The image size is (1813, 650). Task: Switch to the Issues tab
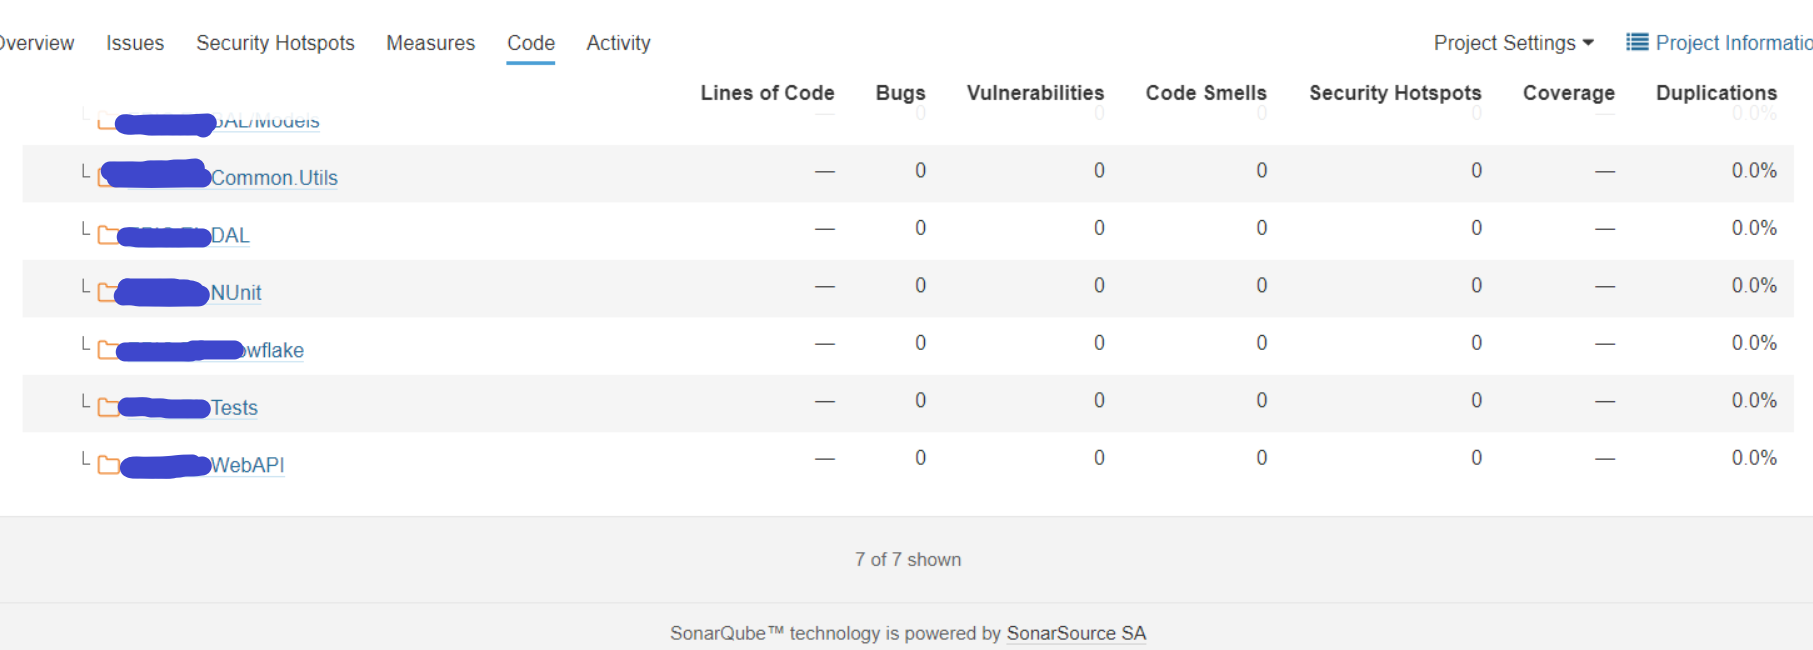[x=135, y=43]
